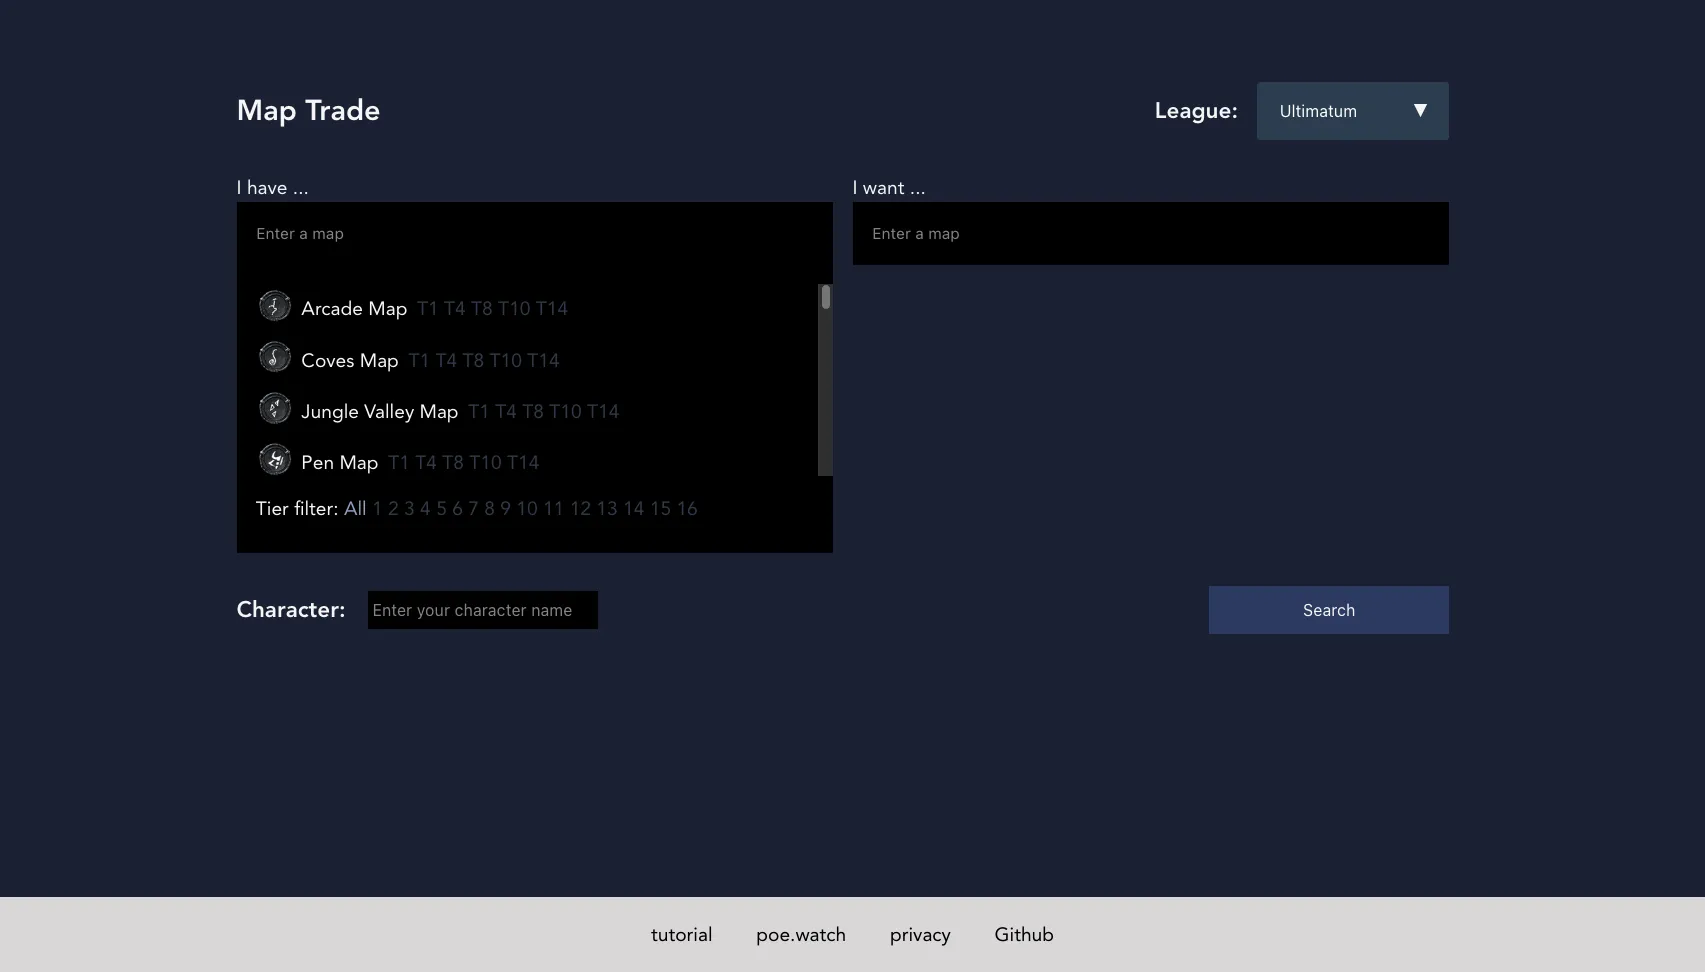Select T14 tier for Arcade Map
1705x972 pixels.
point(551,309)
